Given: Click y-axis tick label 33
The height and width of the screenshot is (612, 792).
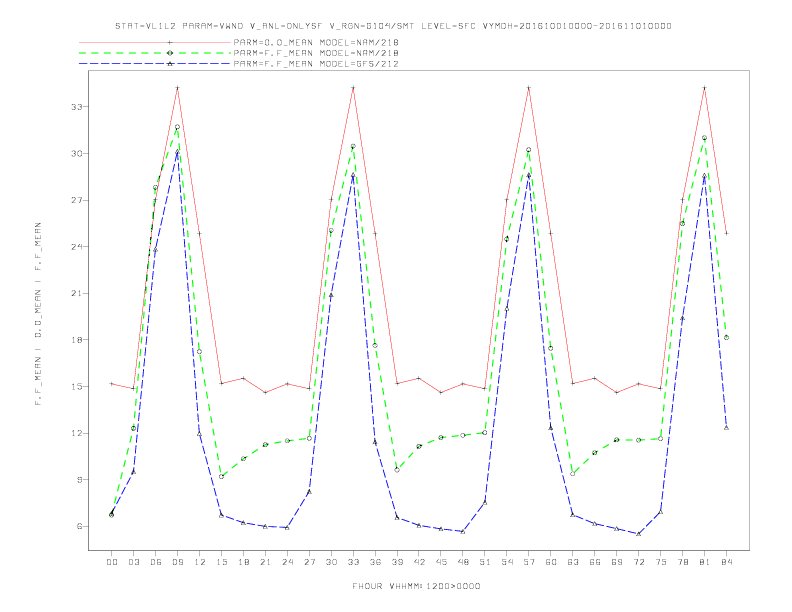Looking at the screenshot, I should click(x=76, y=107).
